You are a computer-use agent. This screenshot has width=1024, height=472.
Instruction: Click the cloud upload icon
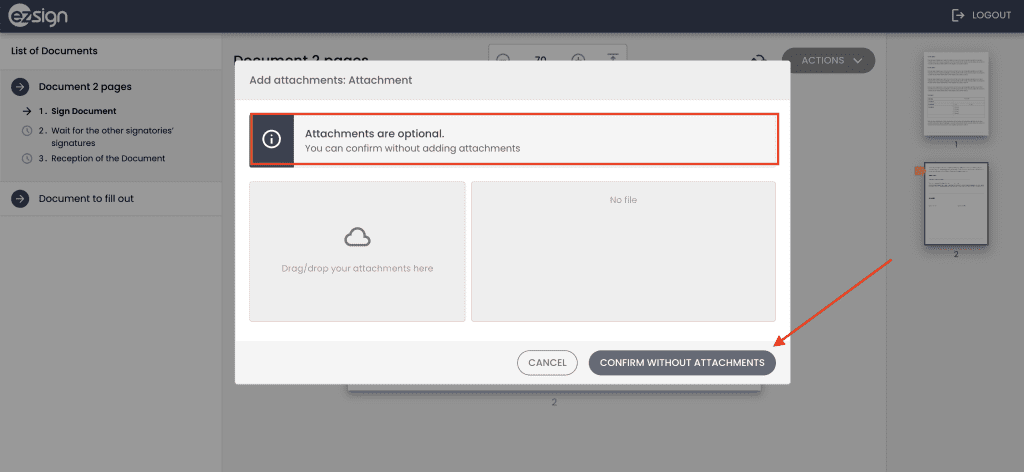point(357,237)
